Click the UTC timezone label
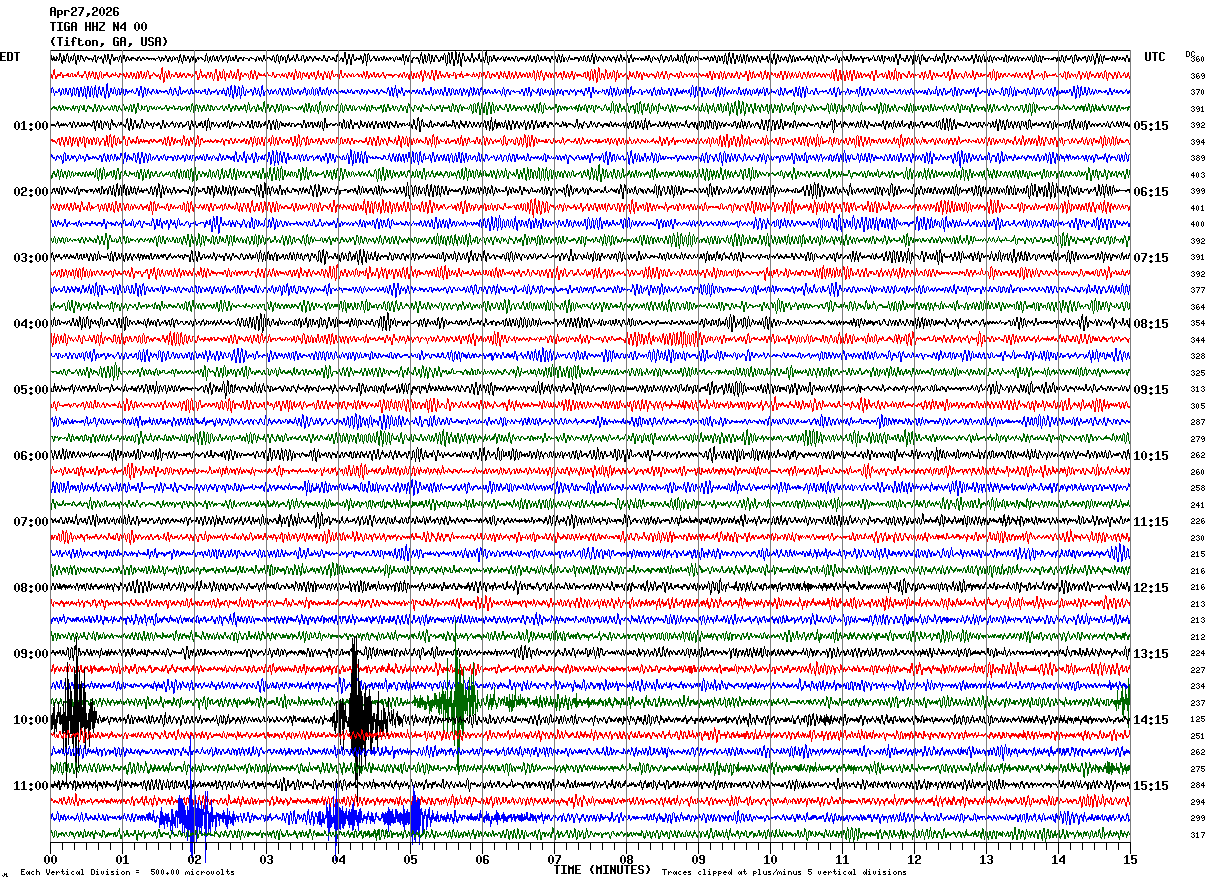Screen dimensions: 1210x886 (x=1155, y=57)
